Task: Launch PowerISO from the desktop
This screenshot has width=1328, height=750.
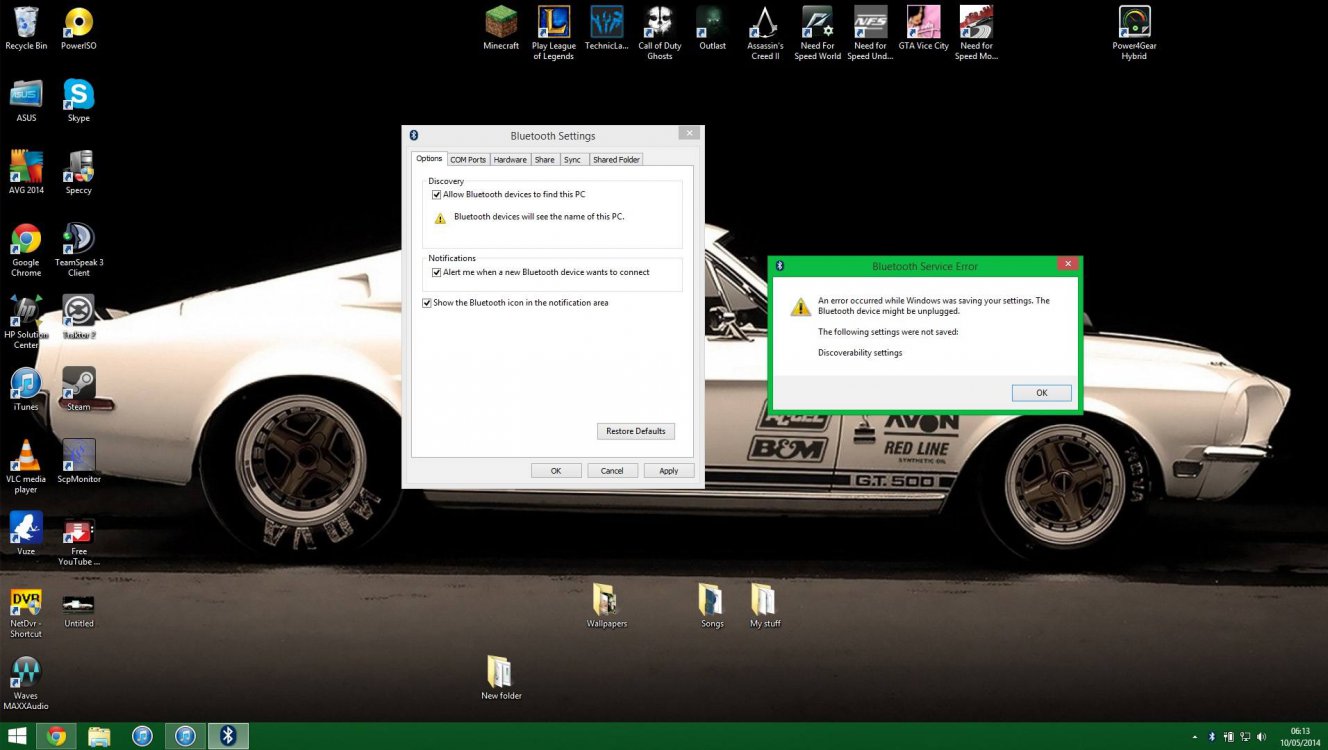Action: pos(78,29)
